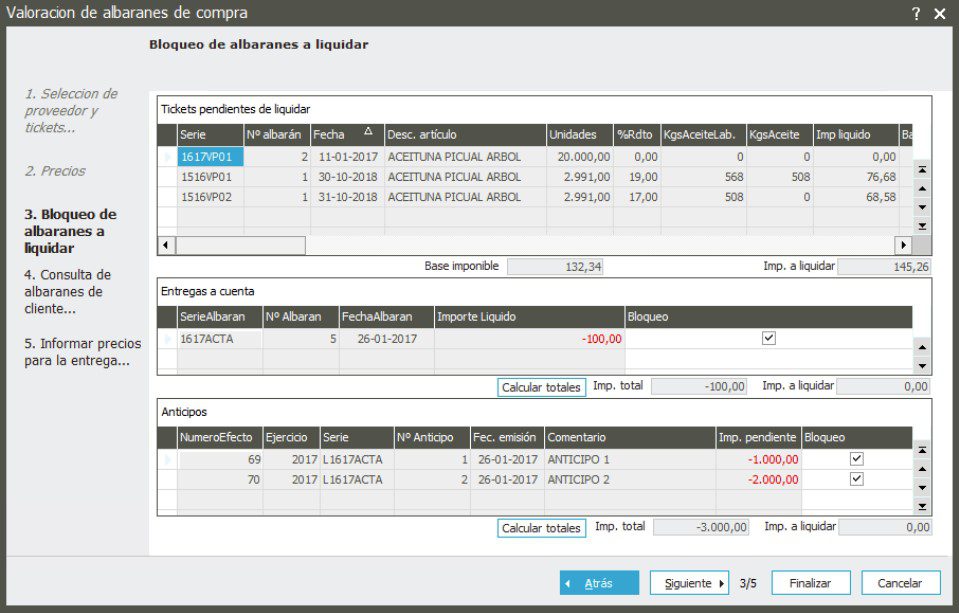
Task: Jump to first row in Tickets pendientes grid
Action: point(922,170)
